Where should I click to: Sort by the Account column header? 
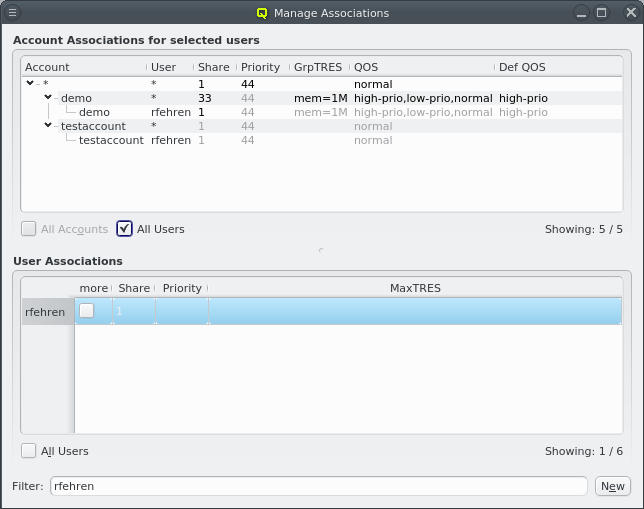coord(84,67)
